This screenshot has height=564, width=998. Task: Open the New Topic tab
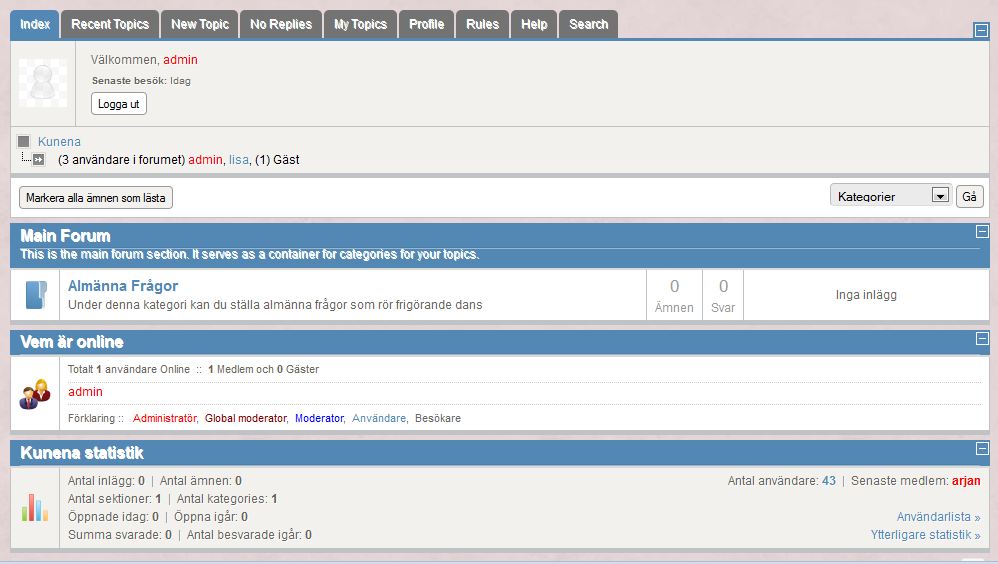tap(200, 24)
